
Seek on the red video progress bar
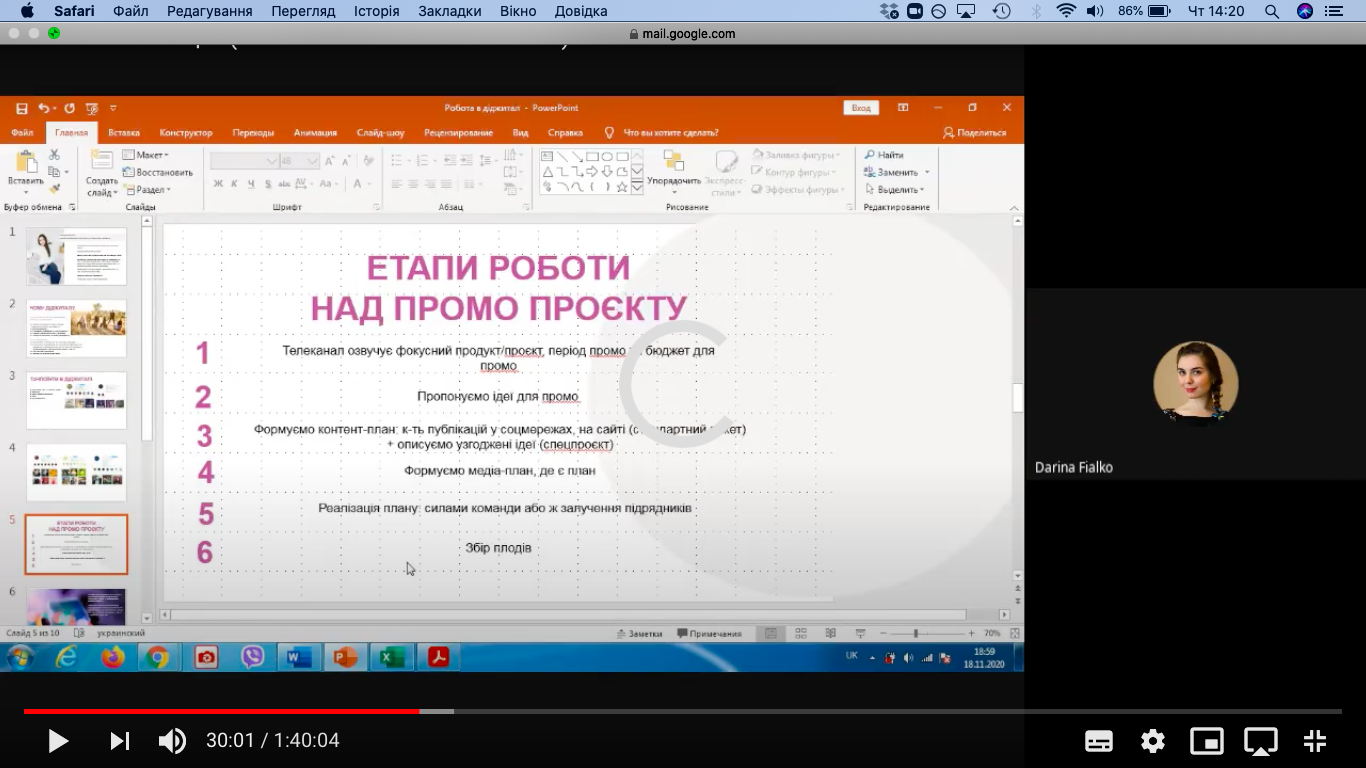tap(220, 711)
